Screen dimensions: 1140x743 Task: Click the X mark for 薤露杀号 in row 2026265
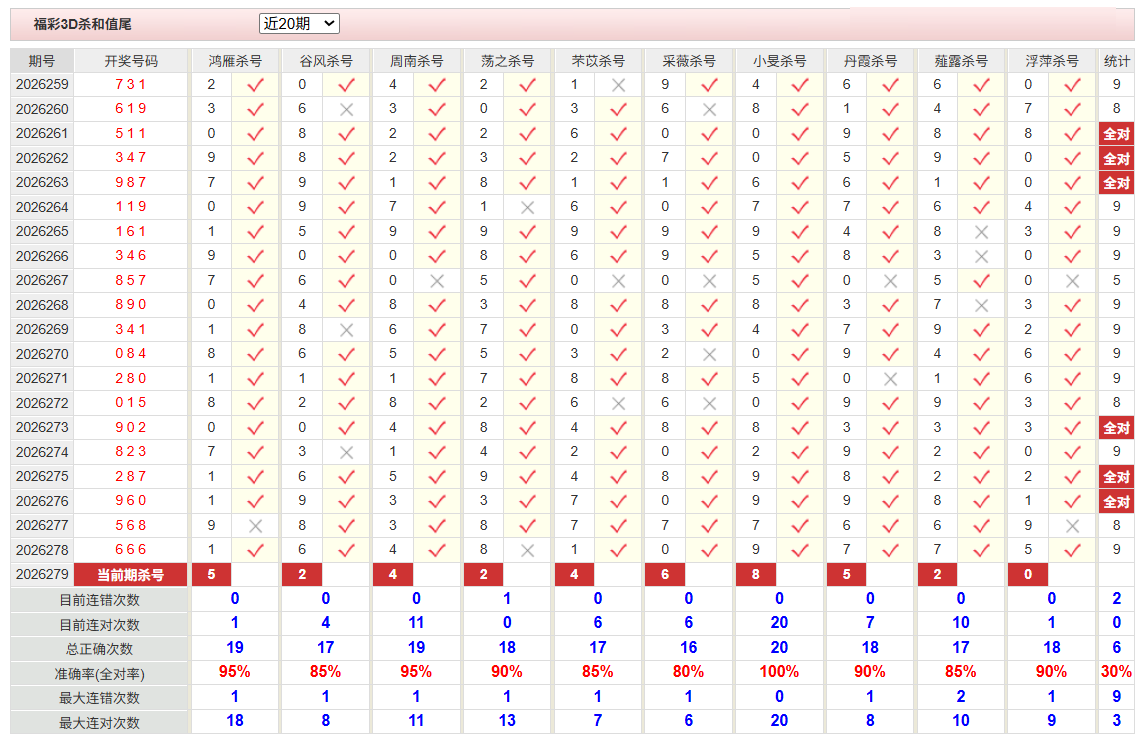(982, 232)
